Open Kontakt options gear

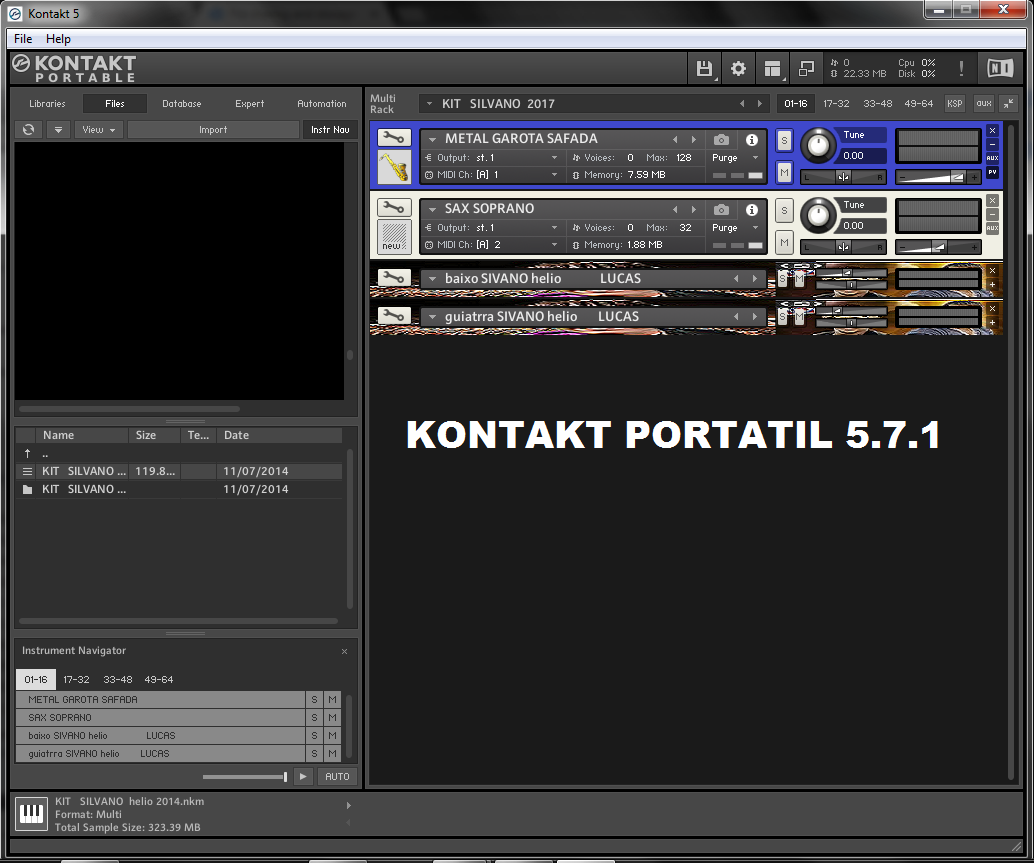point(738,69)
